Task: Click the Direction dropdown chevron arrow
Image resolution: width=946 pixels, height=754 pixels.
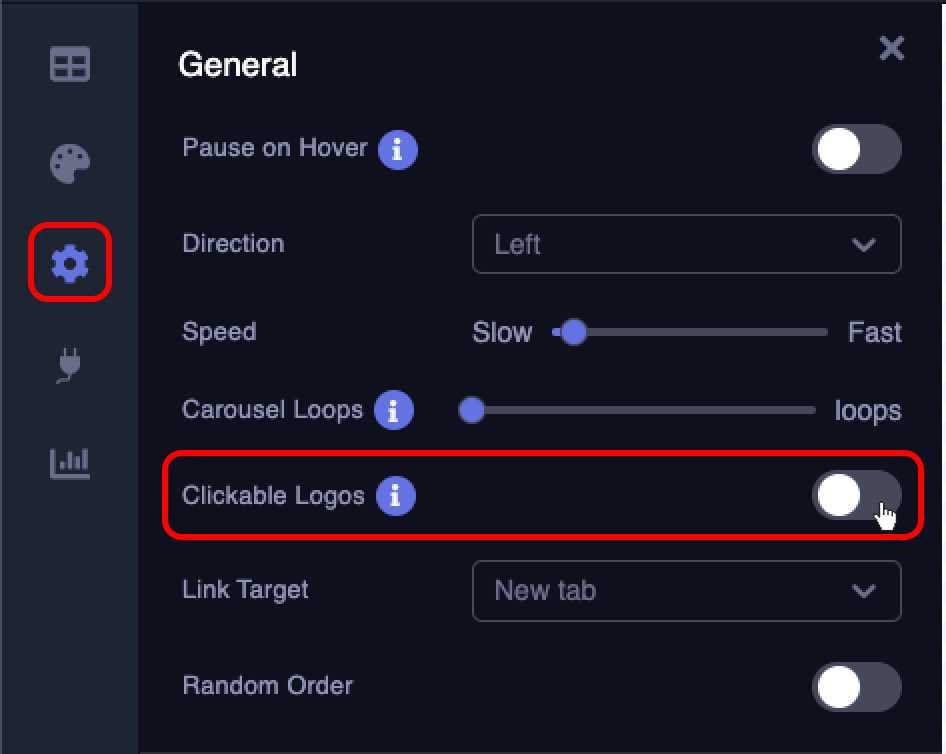Action: [862, 244]
